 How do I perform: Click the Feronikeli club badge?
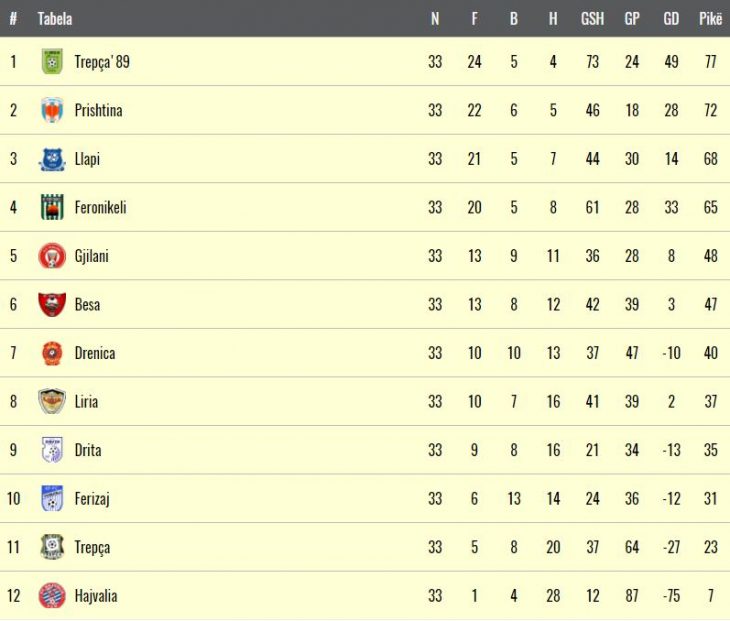click(x=52, y=208)
